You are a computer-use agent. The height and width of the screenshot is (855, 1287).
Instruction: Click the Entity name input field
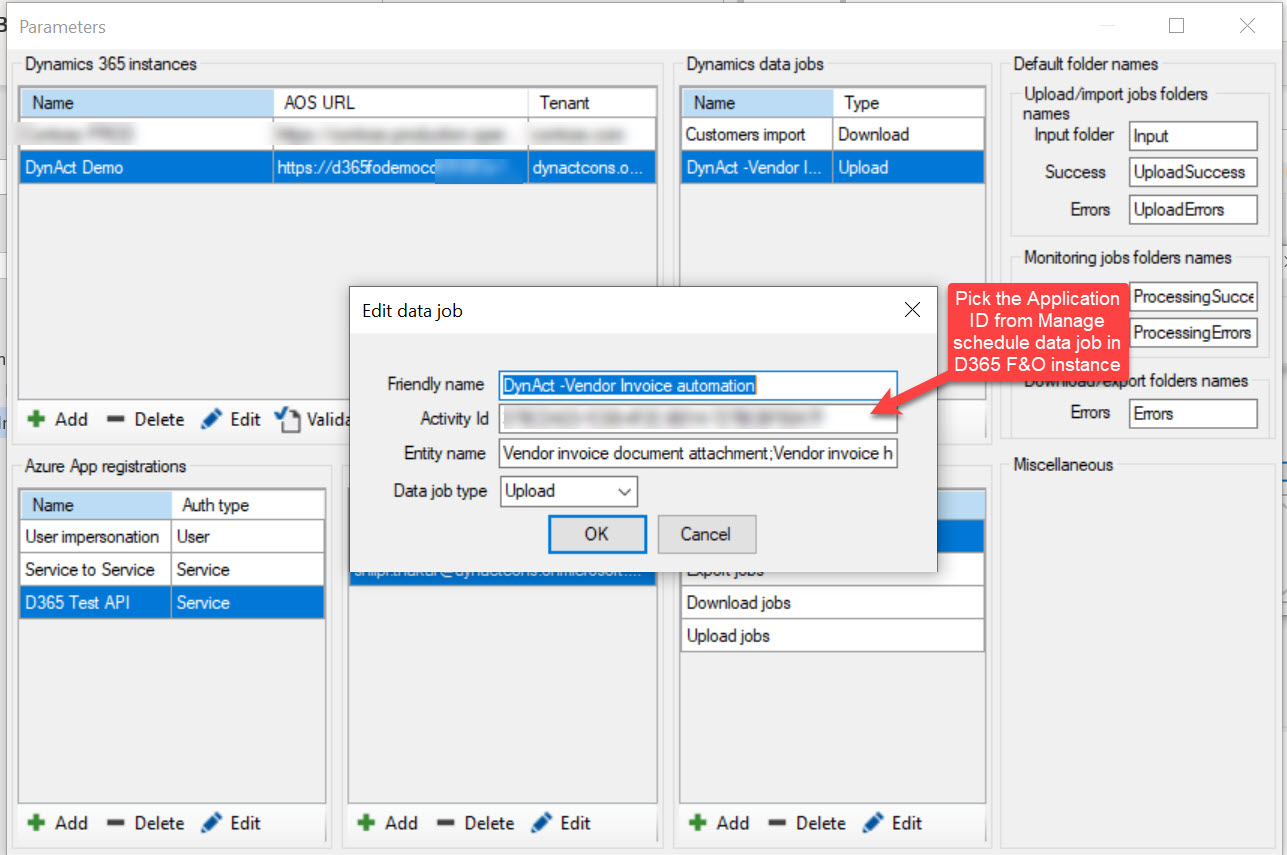tap(698, 454)
